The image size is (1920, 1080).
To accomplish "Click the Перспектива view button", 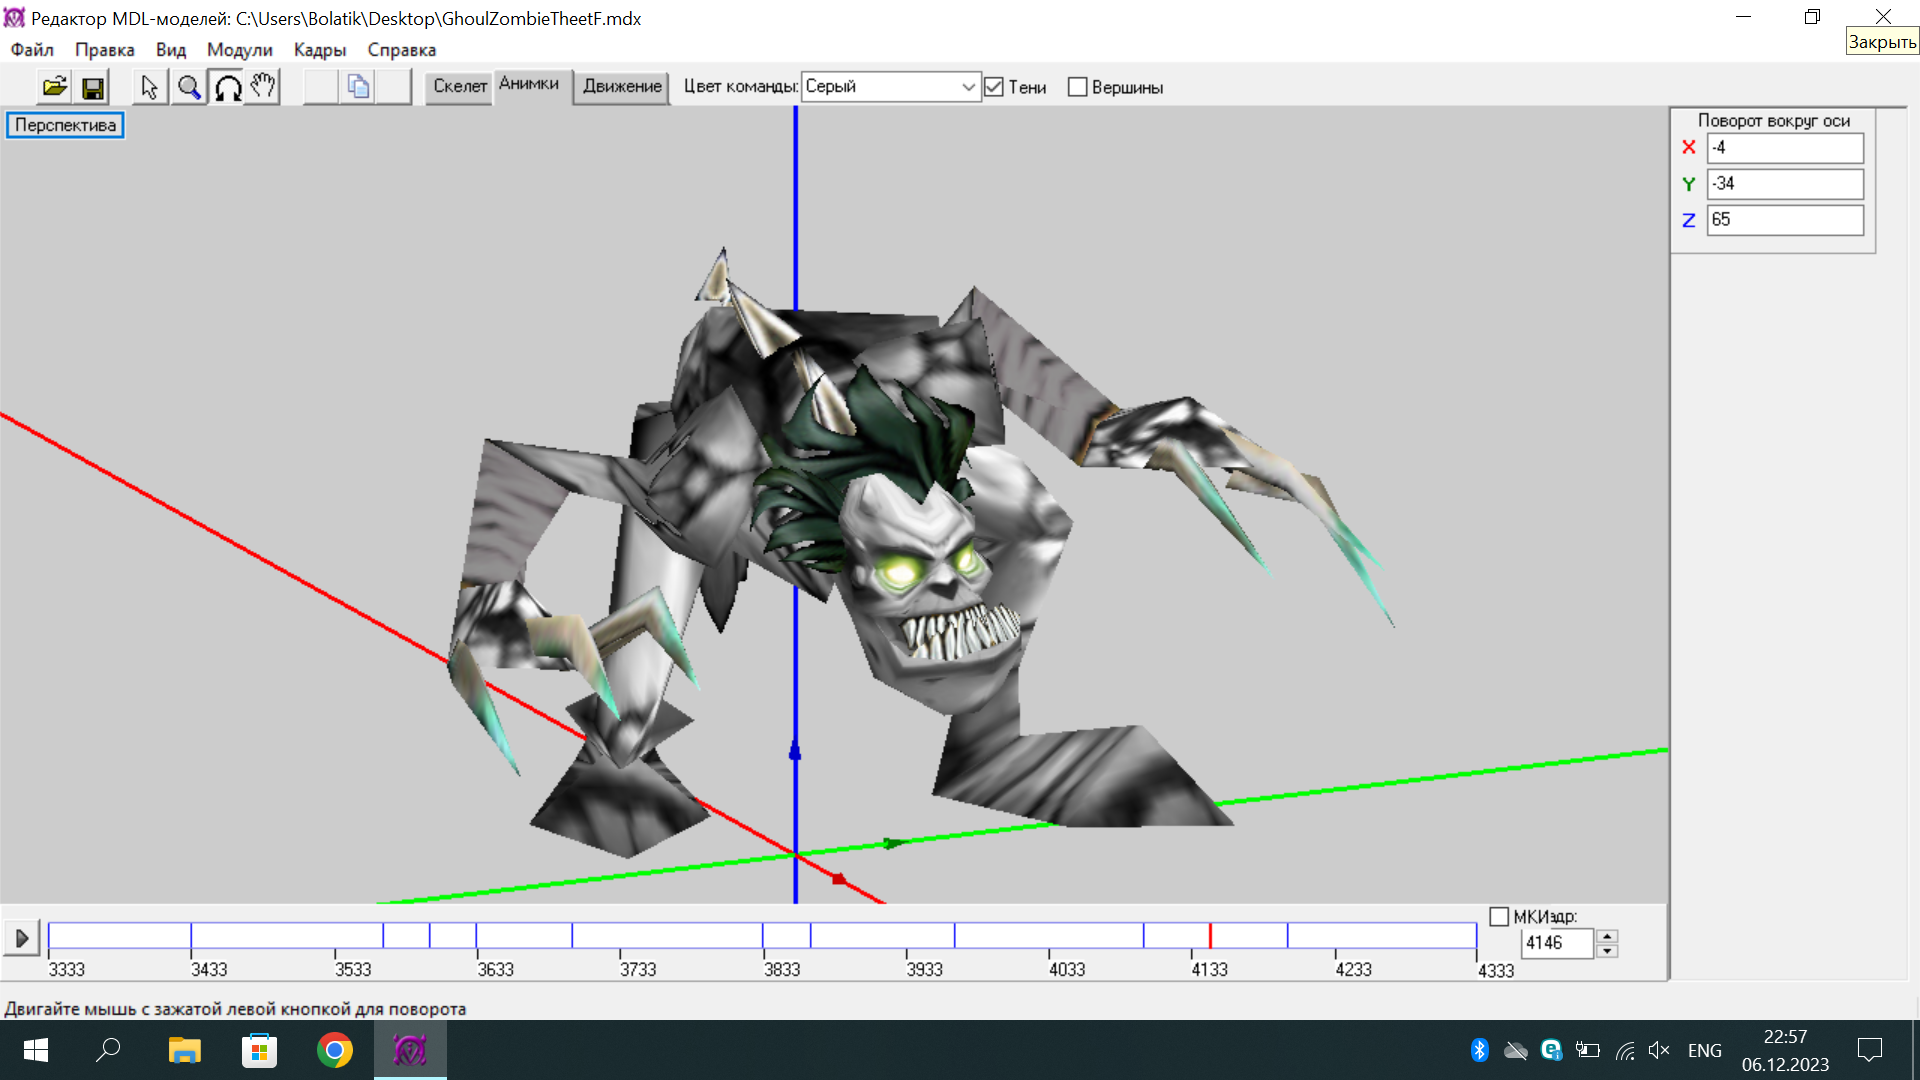I will tap(65, 125).
